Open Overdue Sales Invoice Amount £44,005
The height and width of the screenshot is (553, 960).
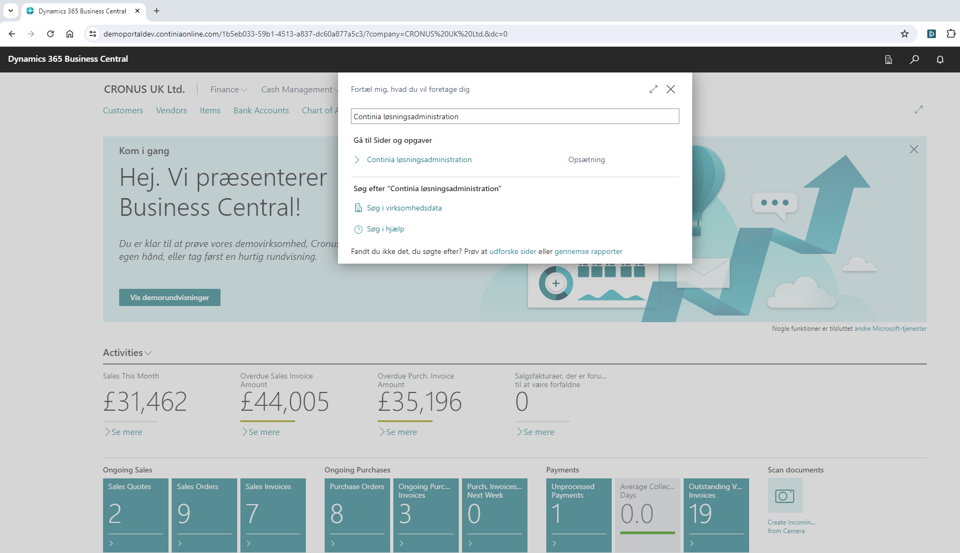[x=285, y=402]
